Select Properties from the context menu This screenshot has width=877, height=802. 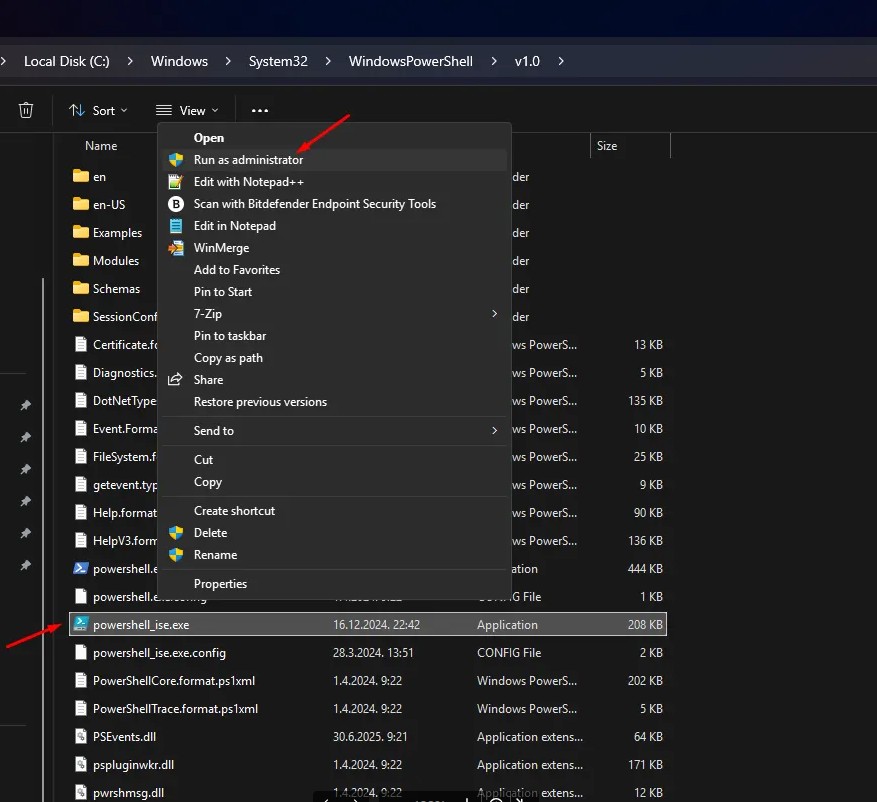220,584
